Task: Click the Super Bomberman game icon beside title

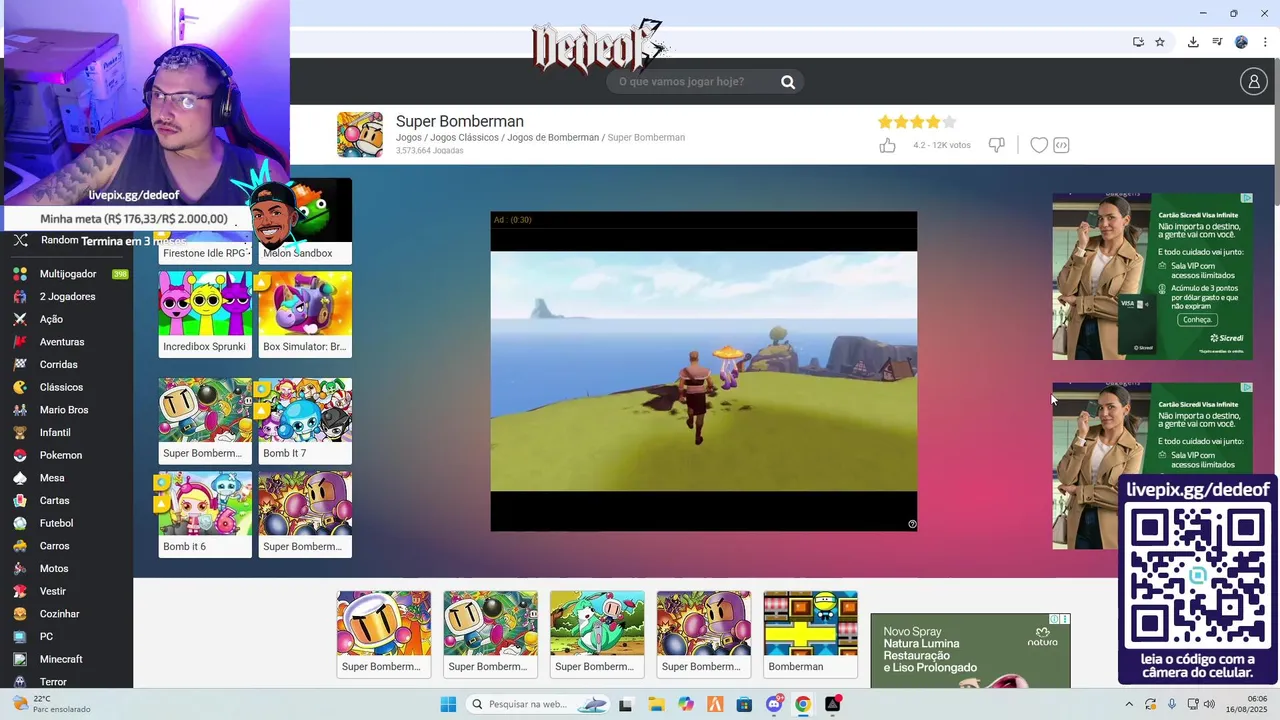Action: [360, 135]
